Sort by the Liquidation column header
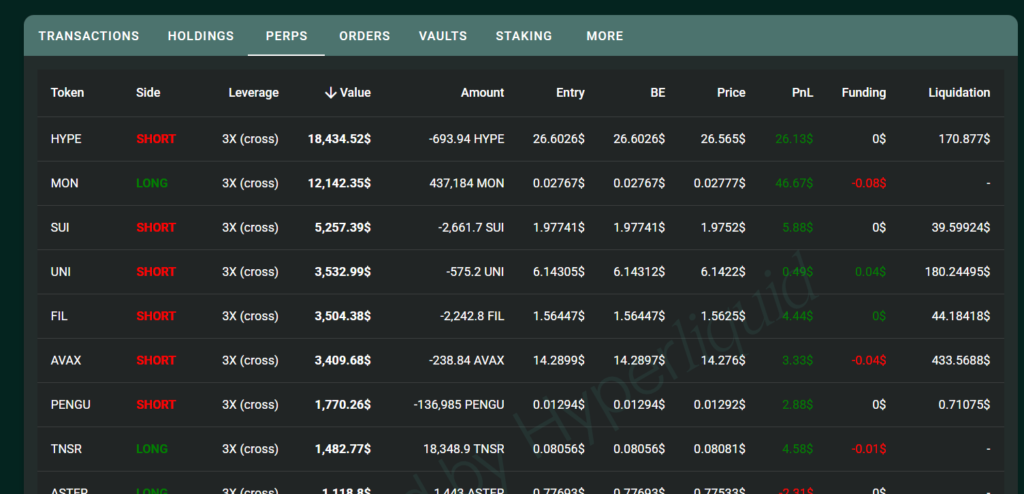 pos(959,93)
